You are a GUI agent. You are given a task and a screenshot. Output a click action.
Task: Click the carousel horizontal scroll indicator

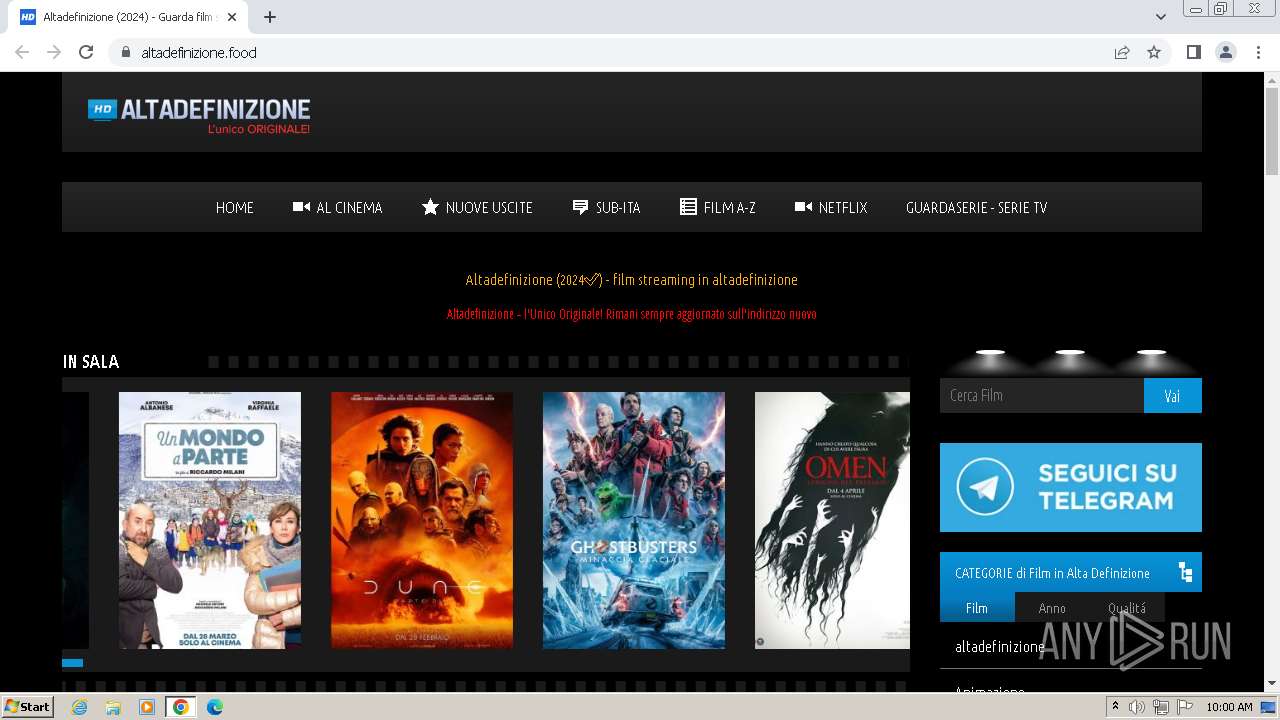[x=72, y=663]
